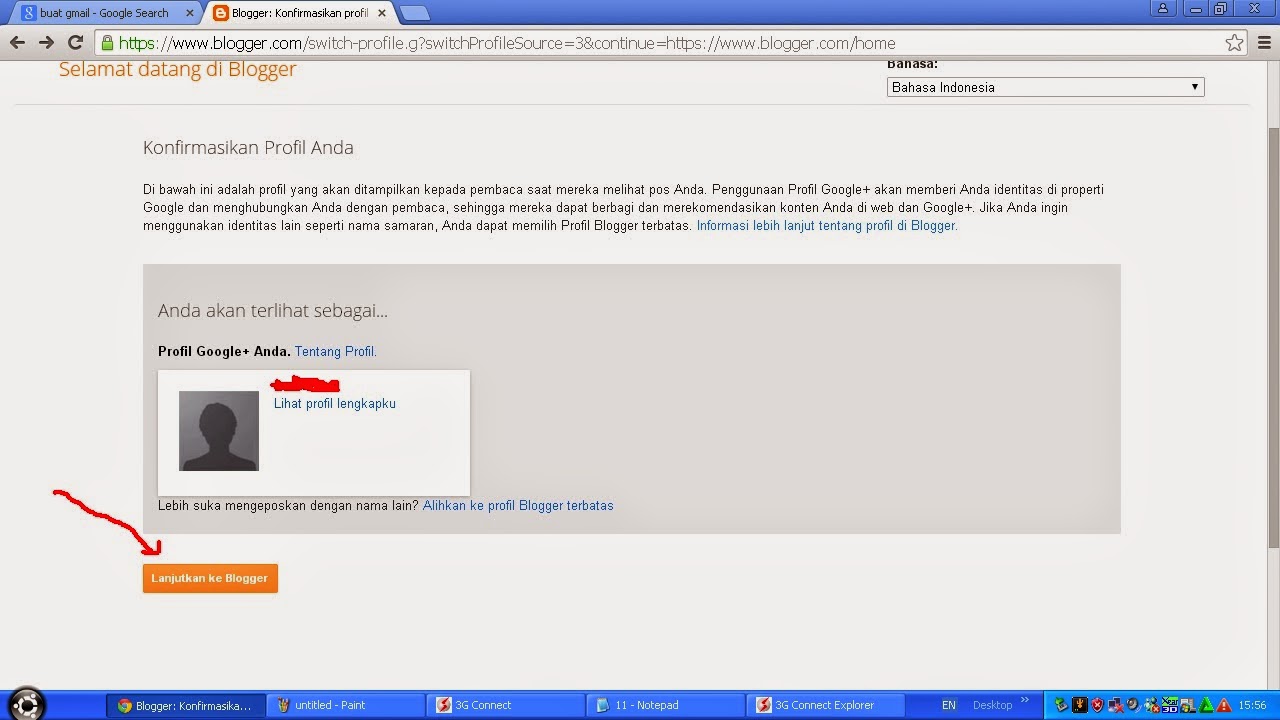Close the 'buat gmail - Google Search' tab
Screen dimensions: 1280x720
(189, 13)
